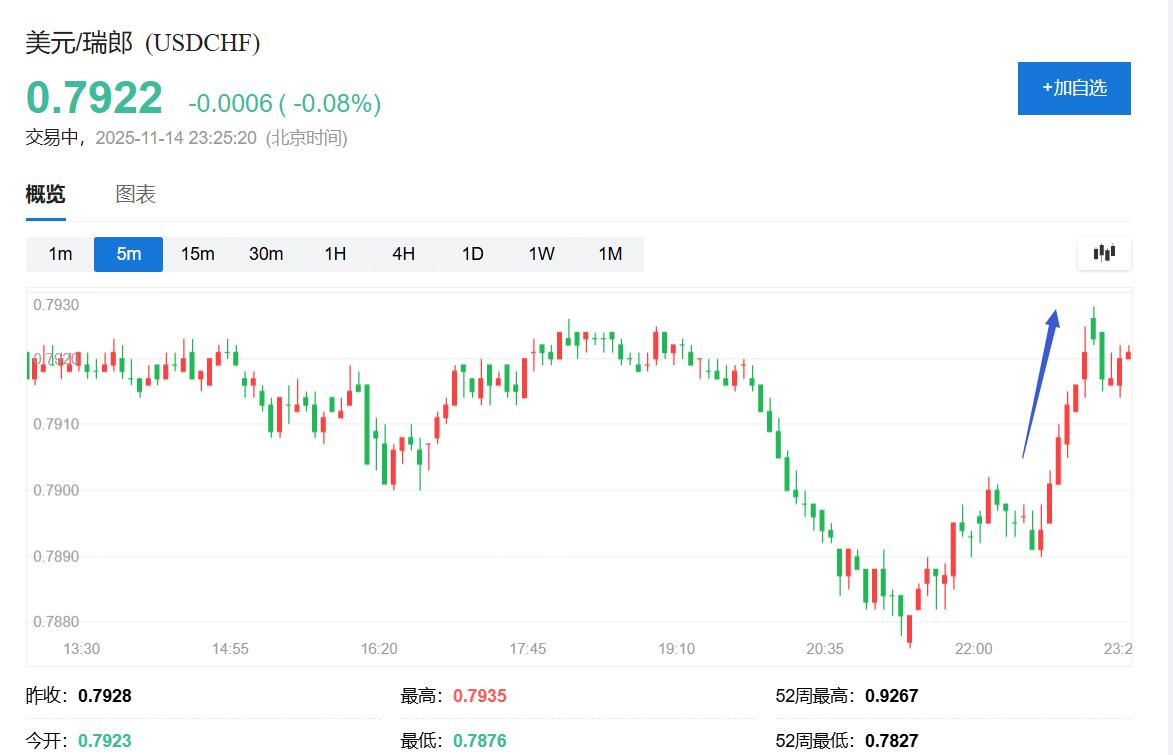Select the 1m timeframe
Screen dimensions: 1173x755
[60, 254]
